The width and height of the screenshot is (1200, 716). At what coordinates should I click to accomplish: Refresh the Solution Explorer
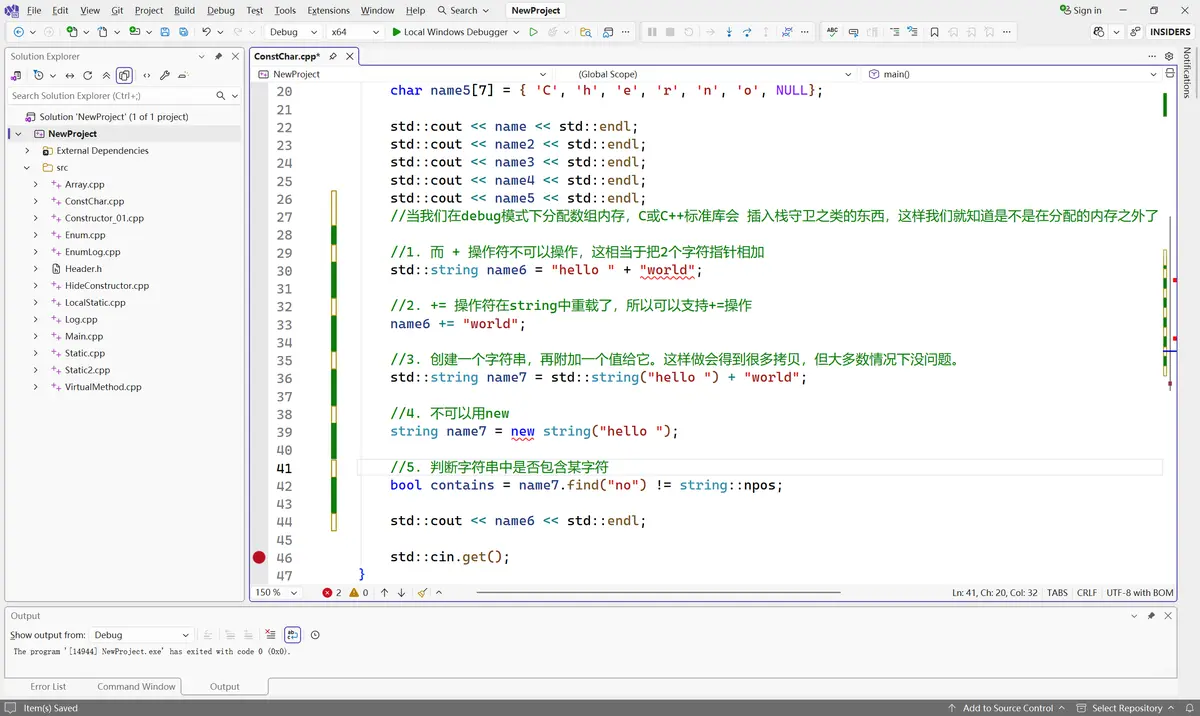87,75
